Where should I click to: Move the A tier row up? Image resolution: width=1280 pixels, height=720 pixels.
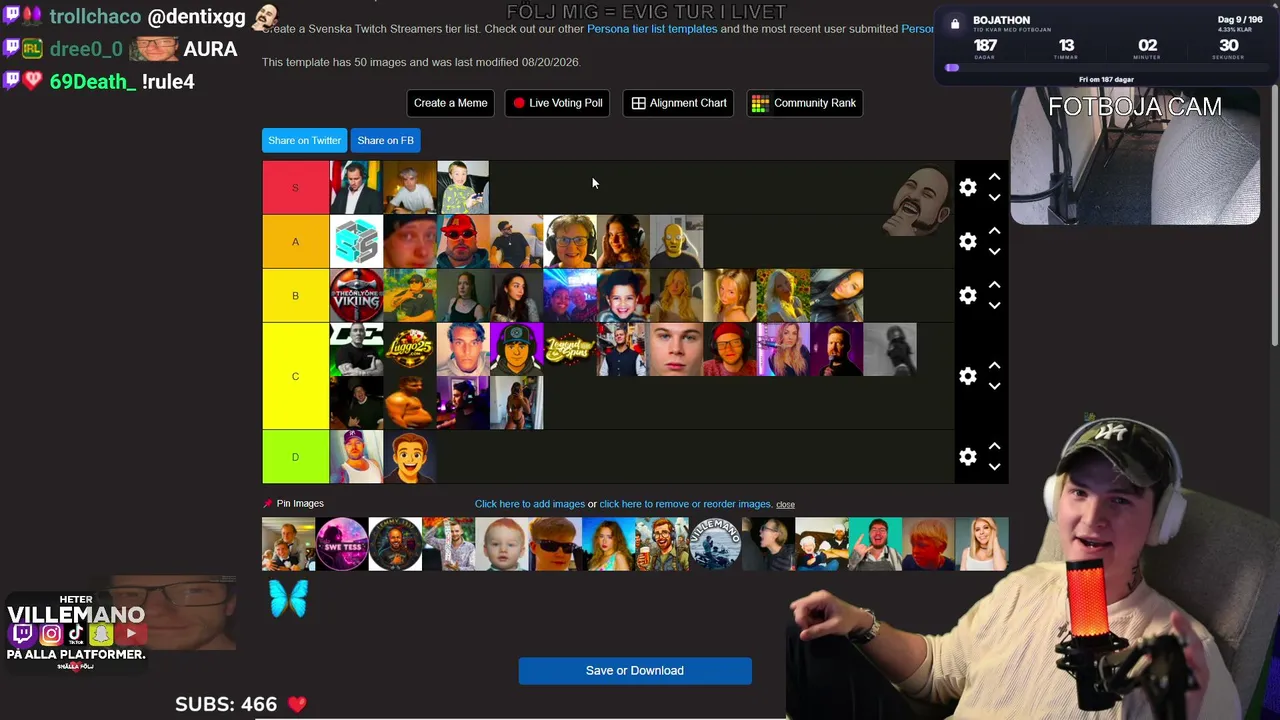click(x=994, y=231)
